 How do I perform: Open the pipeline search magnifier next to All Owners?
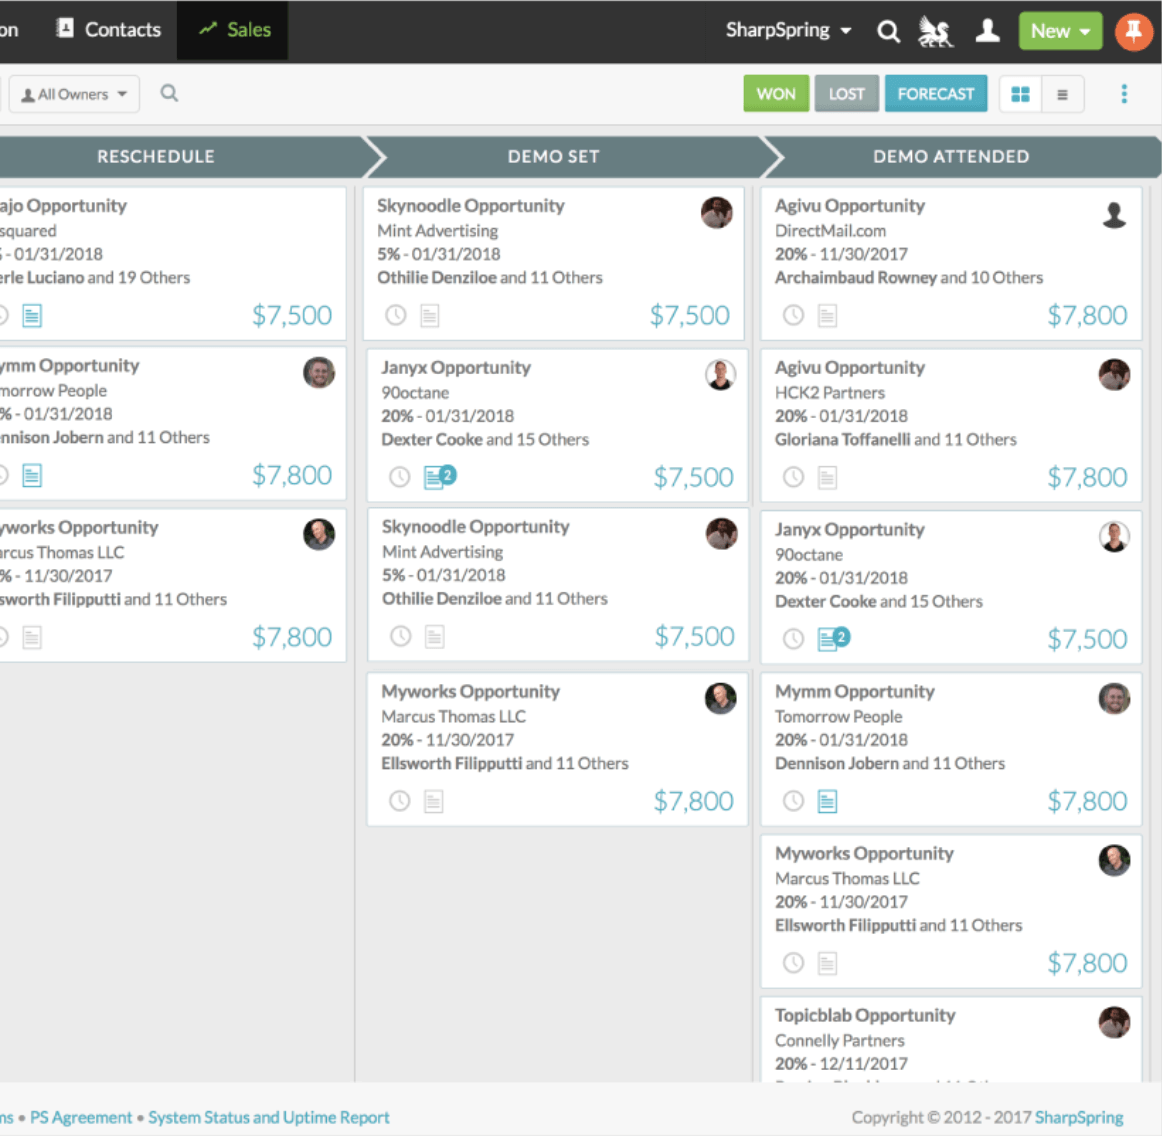[x=169, y=93]
